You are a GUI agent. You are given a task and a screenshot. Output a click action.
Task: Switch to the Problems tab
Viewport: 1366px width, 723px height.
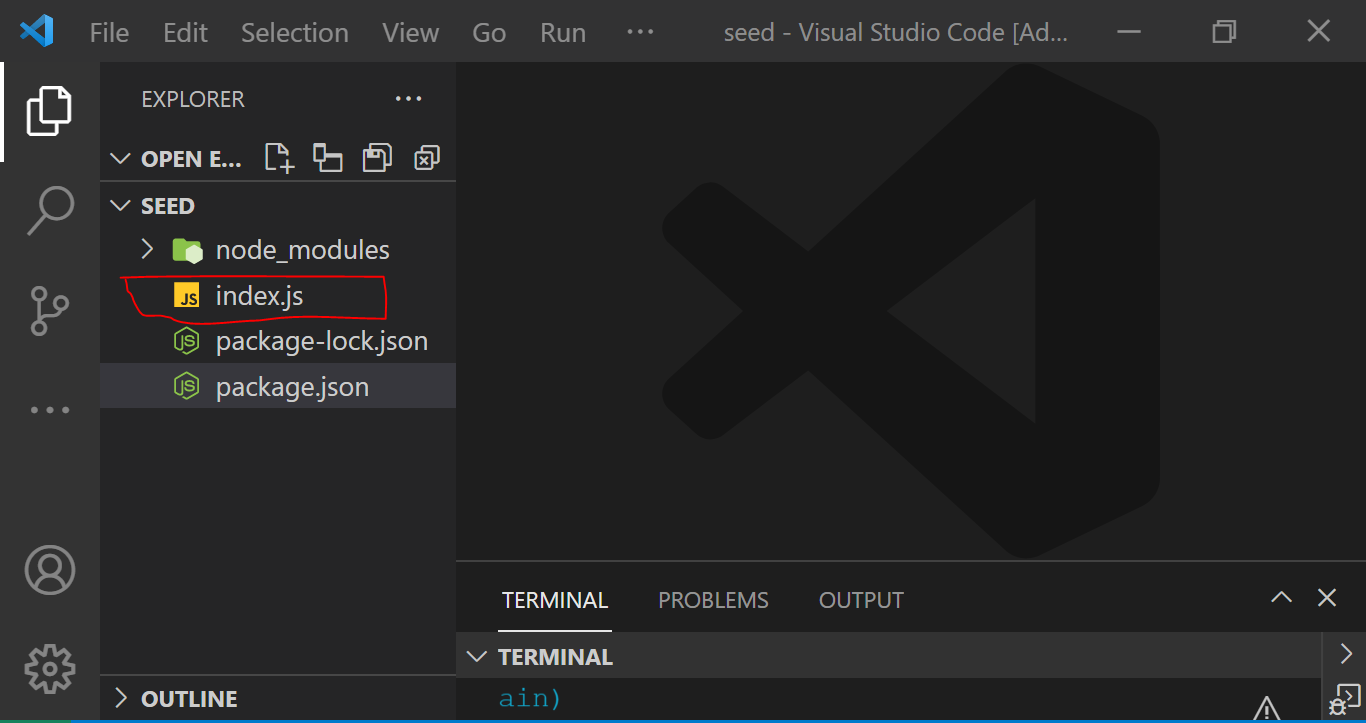point(713,600)
